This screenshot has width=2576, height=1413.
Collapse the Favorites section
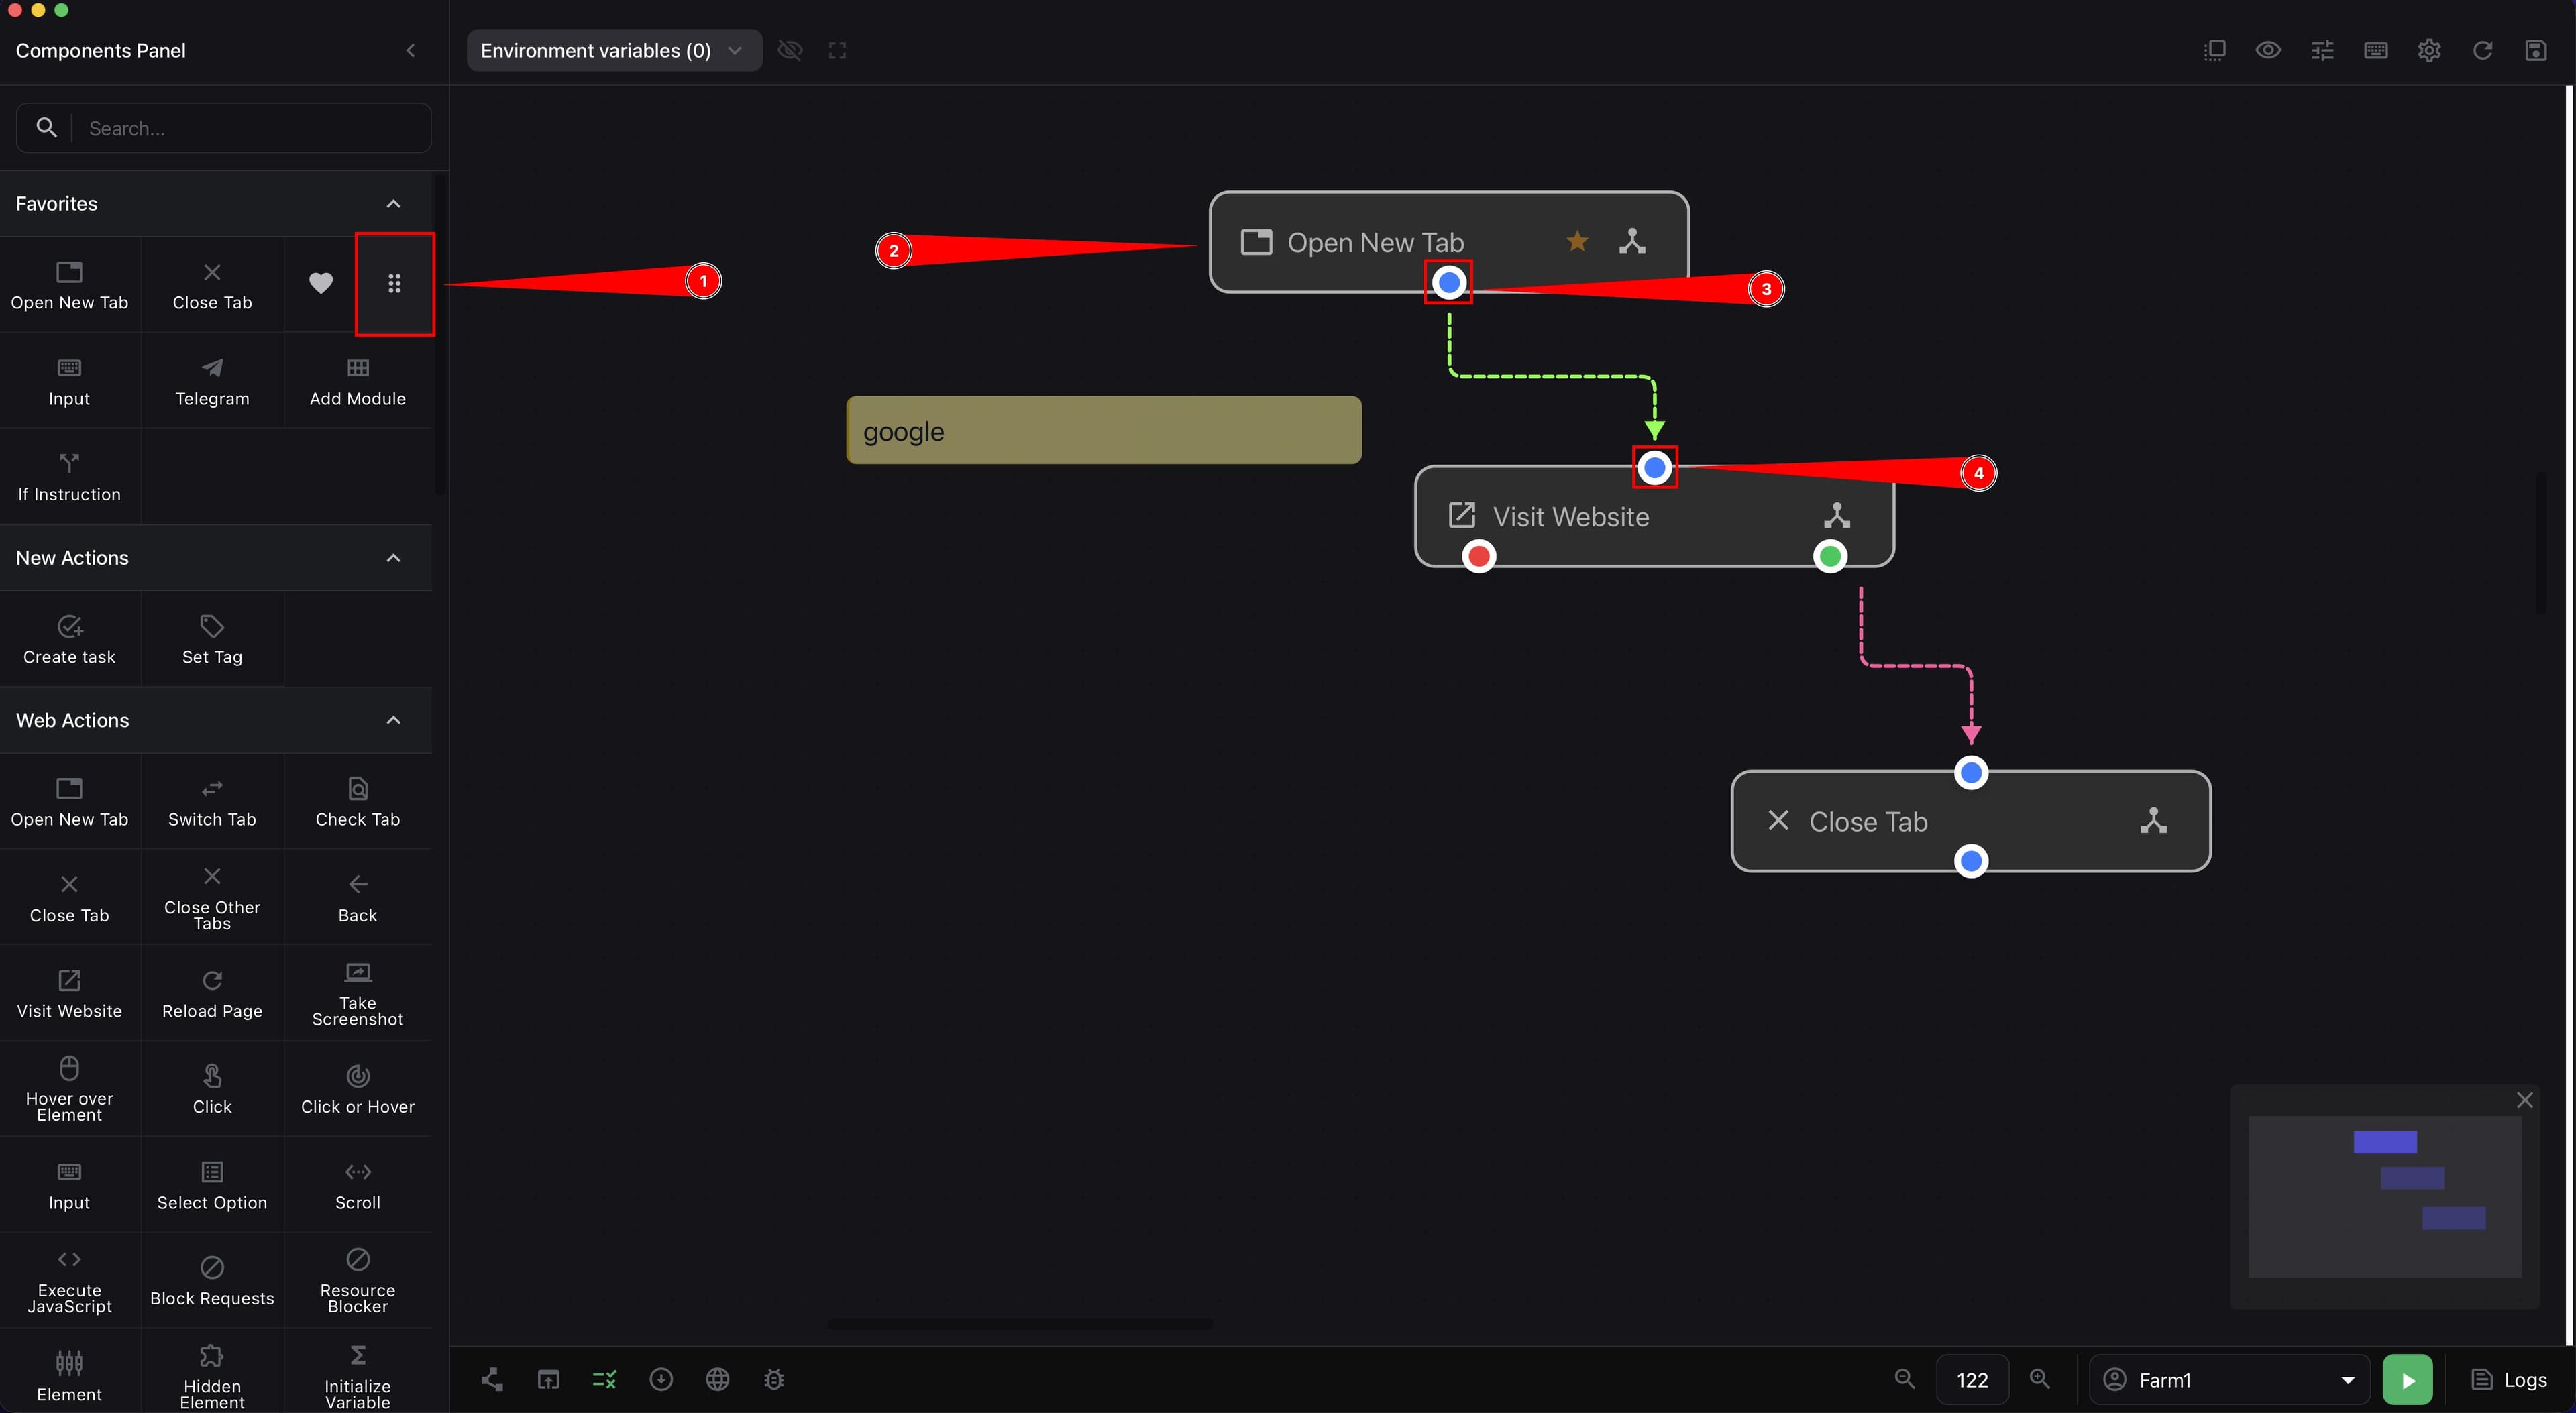393,204
